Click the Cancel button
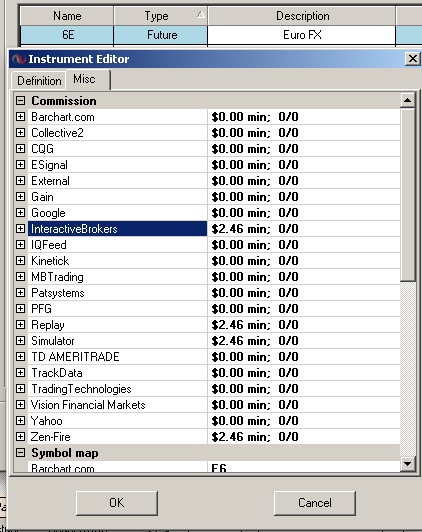Screen dimensions: 422x532 [315, 503]
